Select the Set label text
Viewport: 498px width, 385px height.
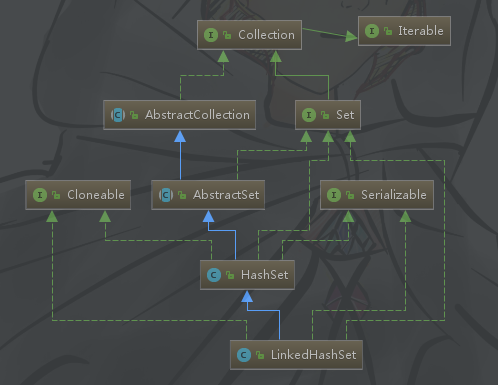point(345,115)
